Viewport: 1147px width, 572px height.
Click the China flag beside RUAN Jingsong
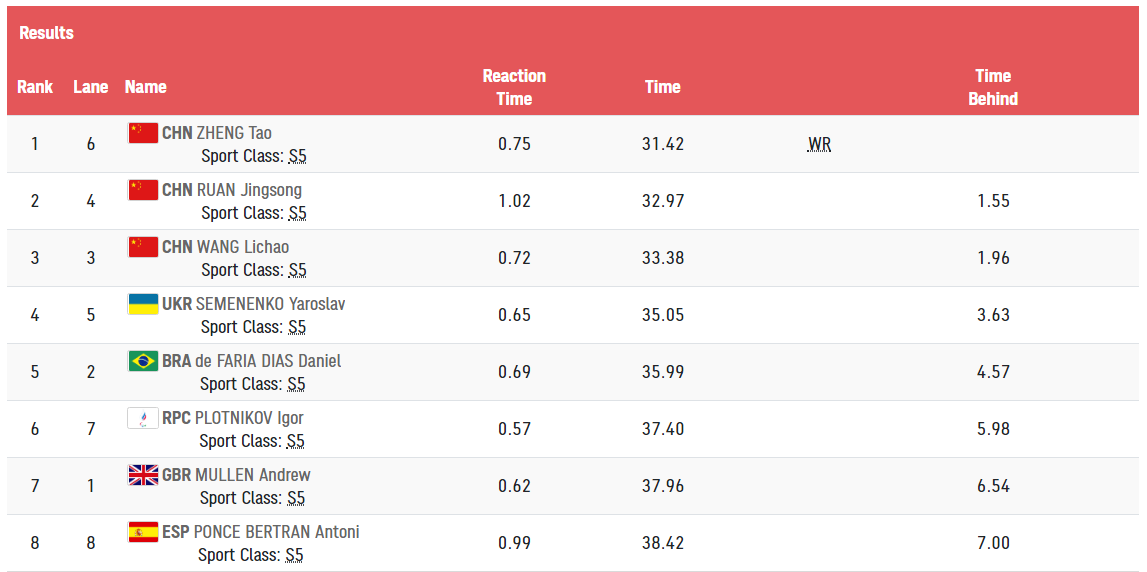(x=143, y=189)
